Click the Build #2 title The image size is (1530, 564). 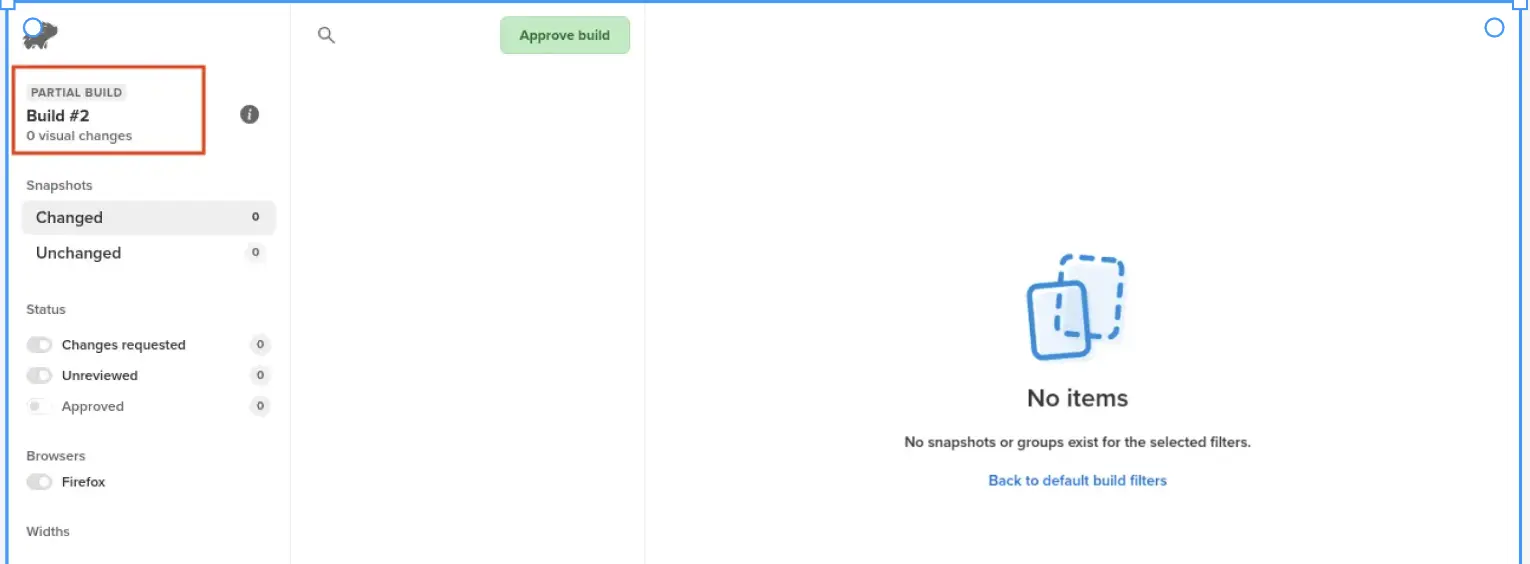tap(58, 116)
